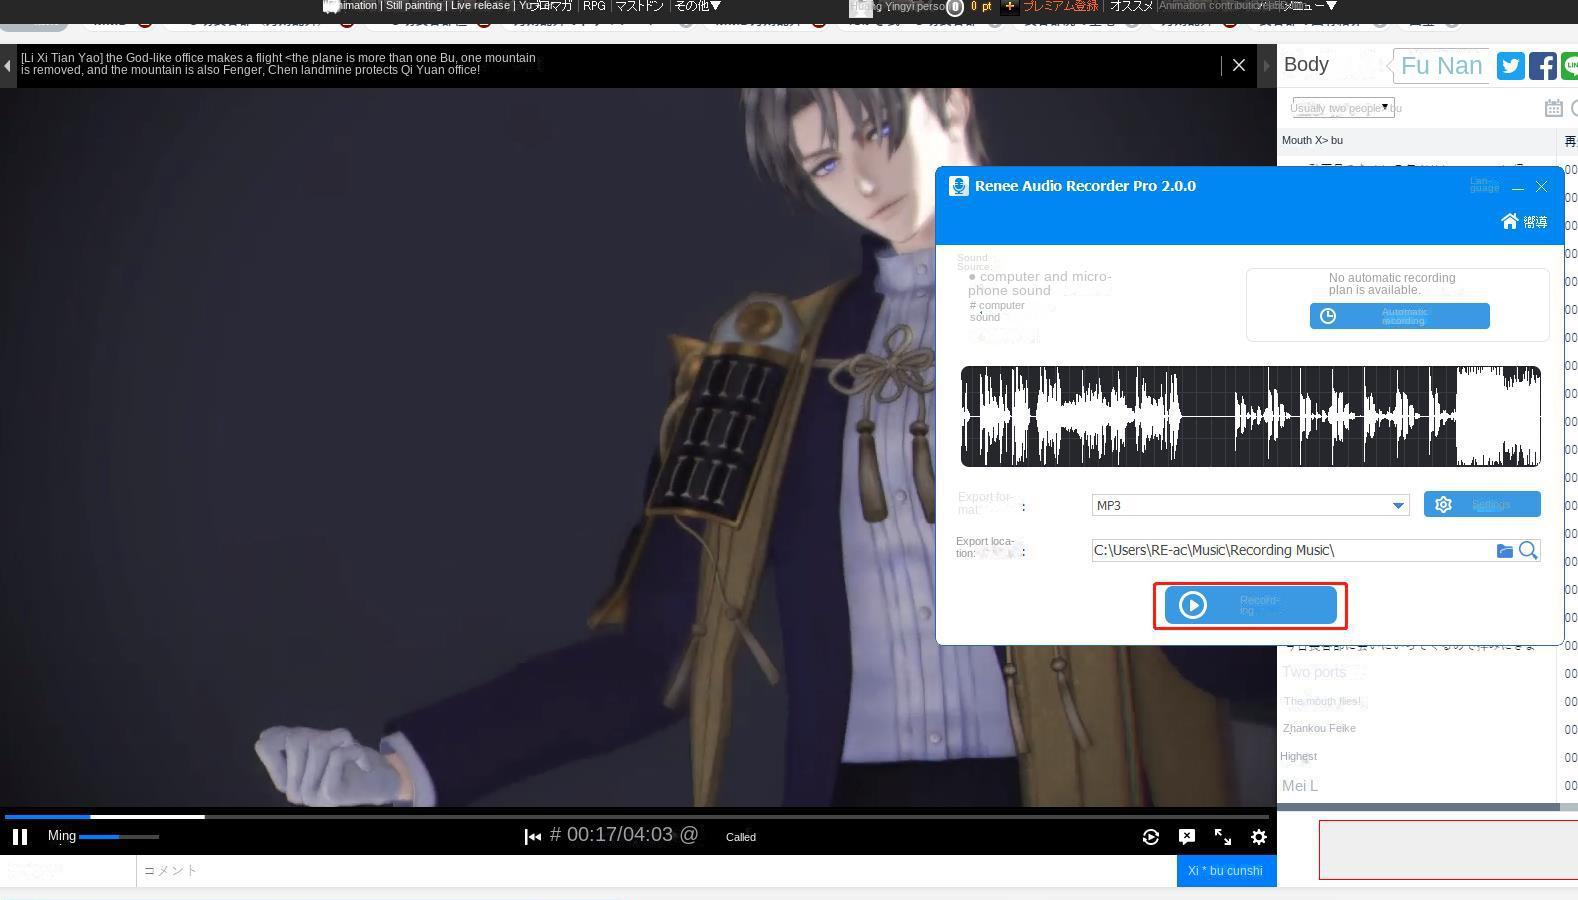Jump back to the video start
This screenshot has height=900, width=1578.
click(x=533, y=837)
